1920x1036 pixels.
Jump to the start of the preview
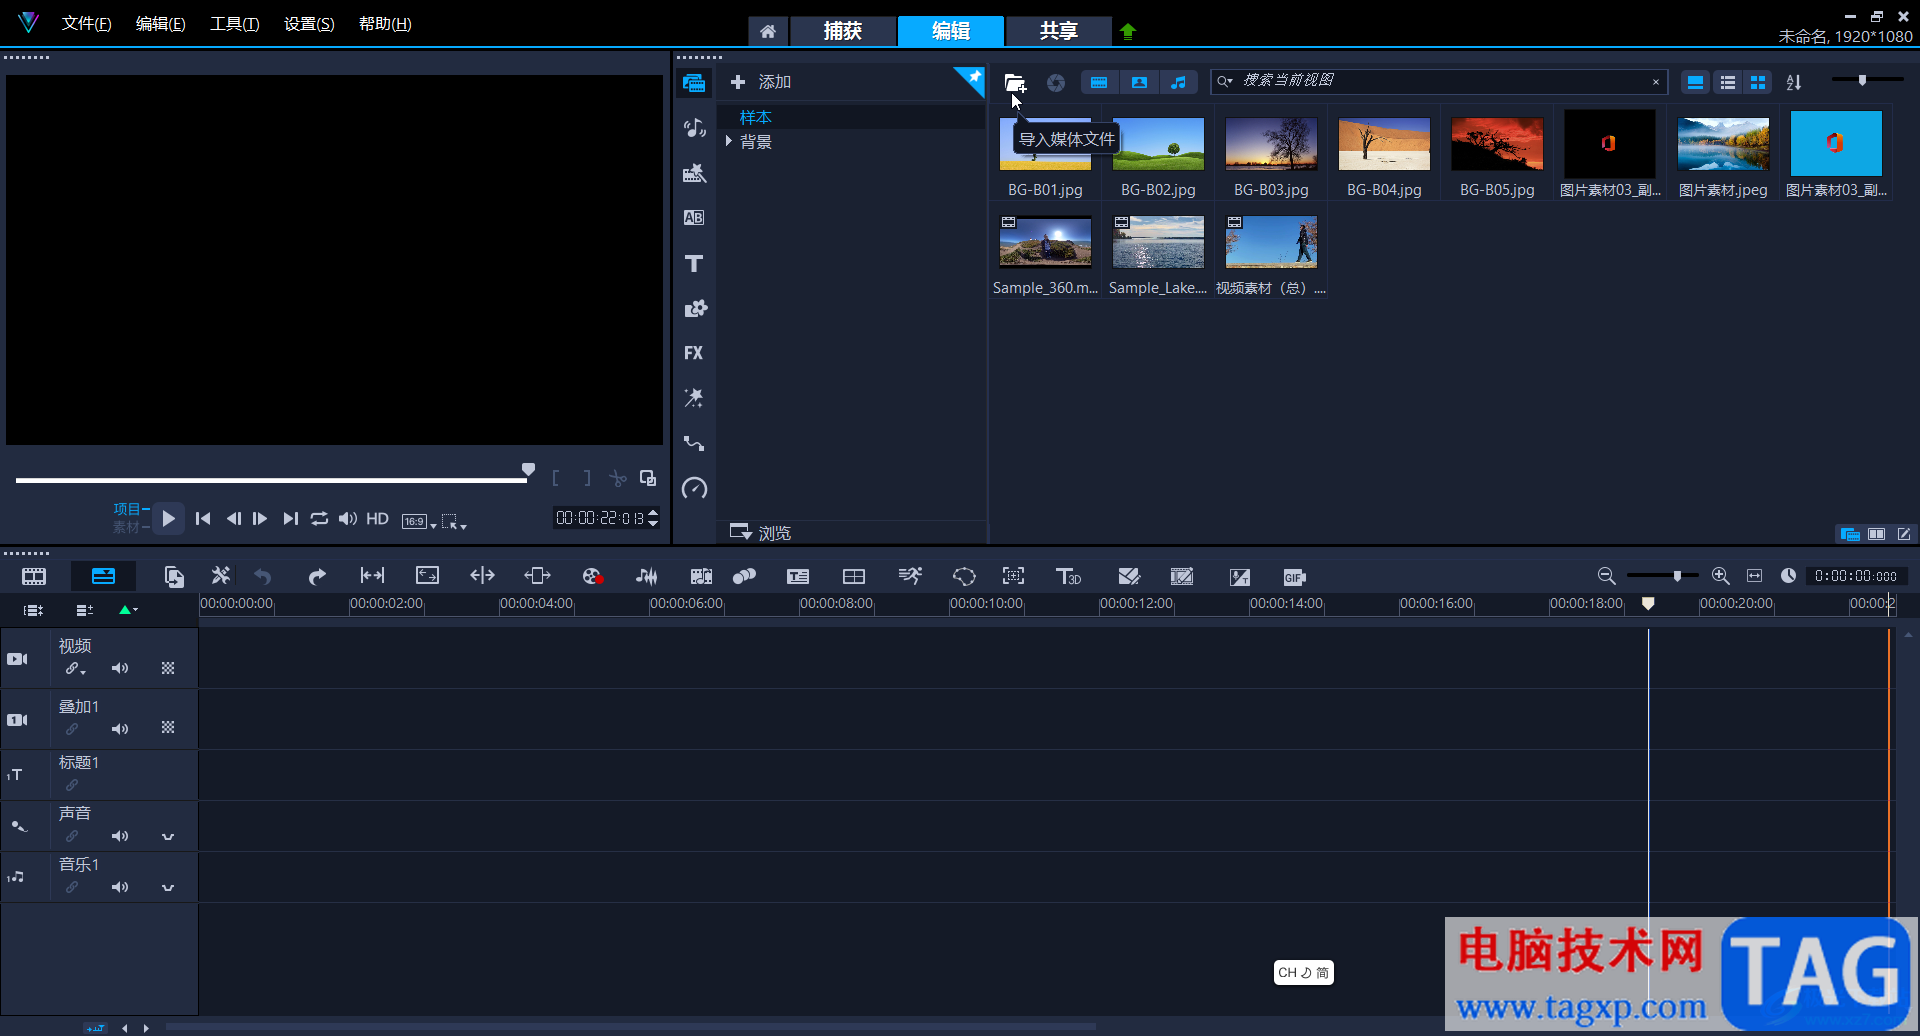pyautogui.click(x=203, y=518)
